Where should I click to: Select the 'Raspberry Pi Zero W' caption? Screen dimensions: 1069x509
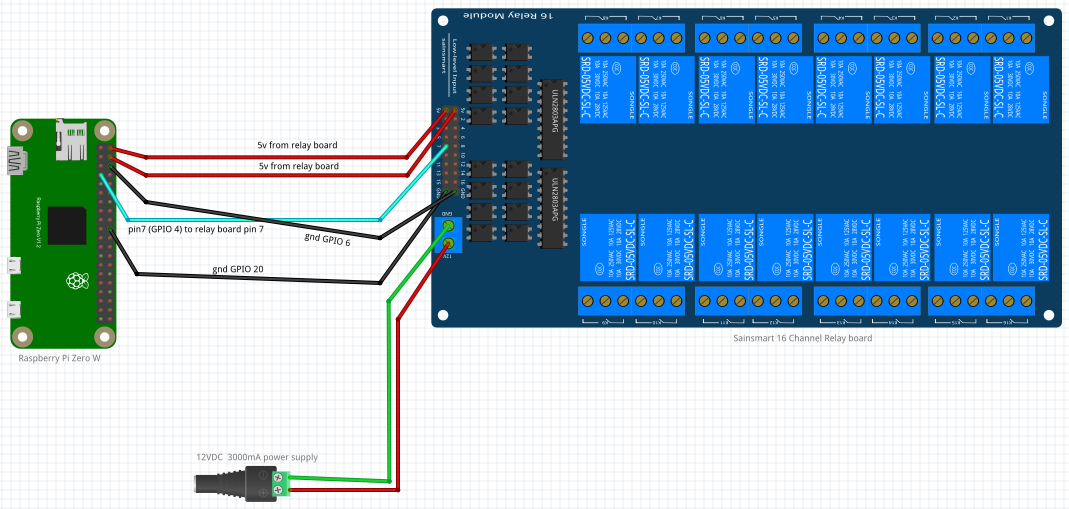click(60, 358)
